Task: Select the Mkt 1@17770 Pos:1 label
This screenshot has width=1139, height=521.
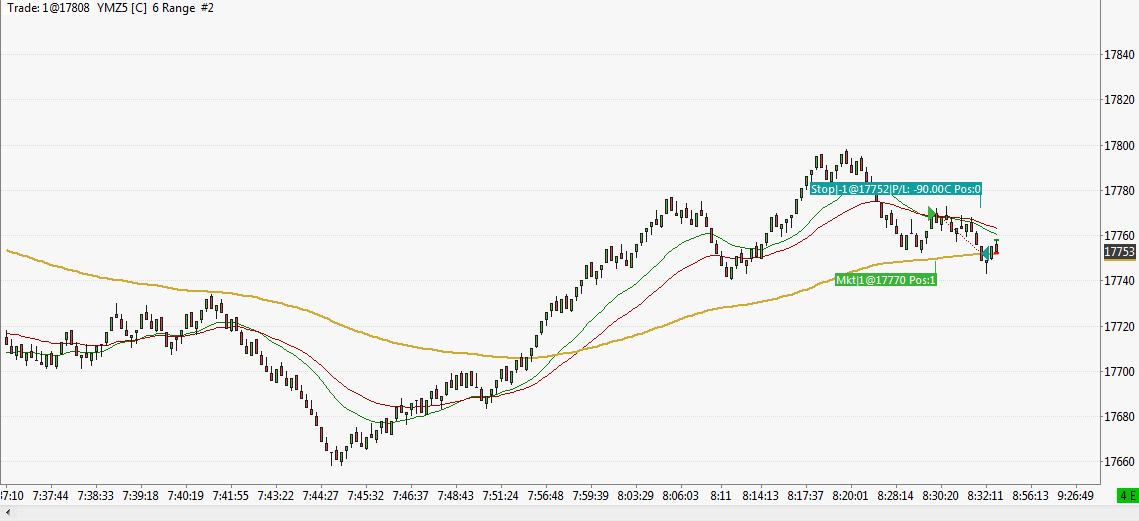Action: point(885,279)
